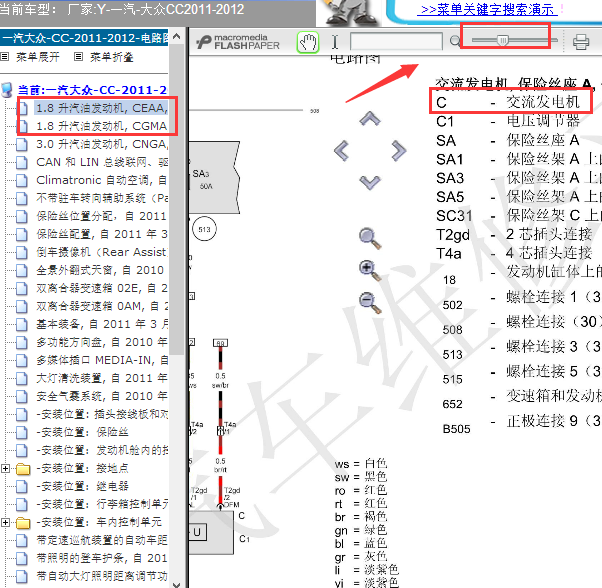Click the page icon beside -安装位置: 继电器
The width and height of the screenshot is (602, 588).
click(x=22, y=487)
